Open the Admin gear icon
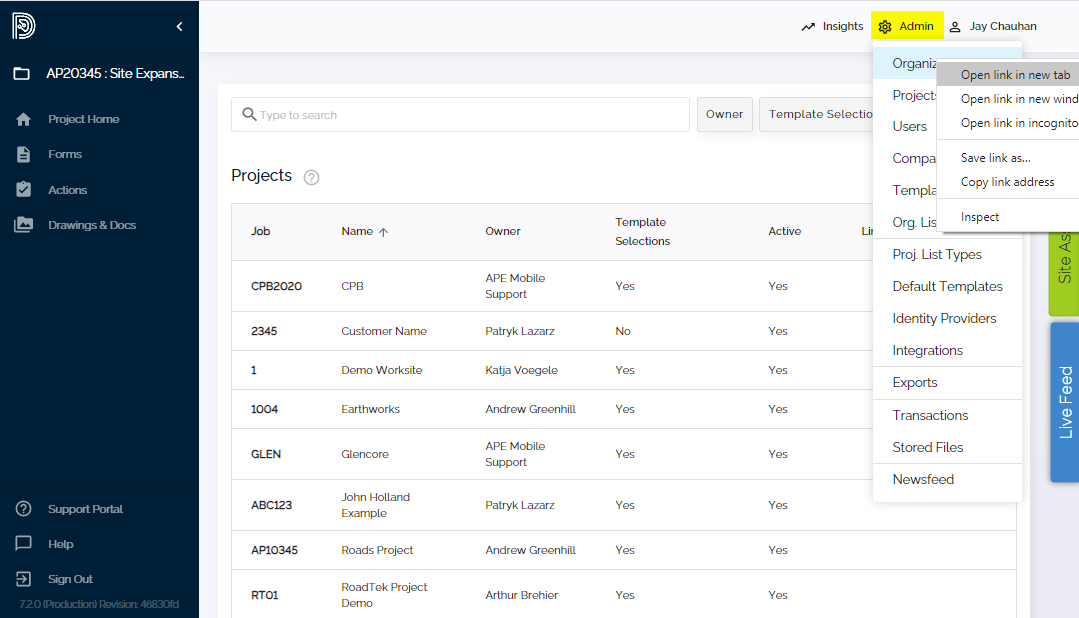 884,26
